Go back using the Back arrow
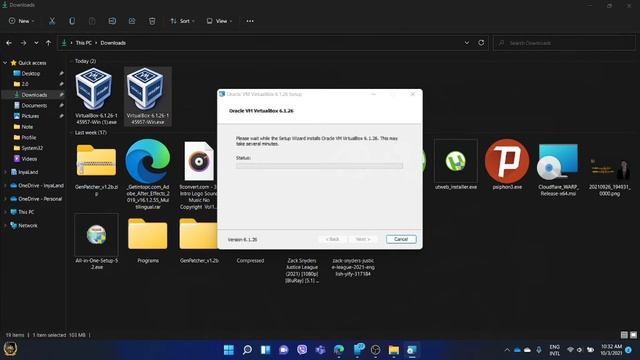The image size is (640, 360). coord(9,43)
